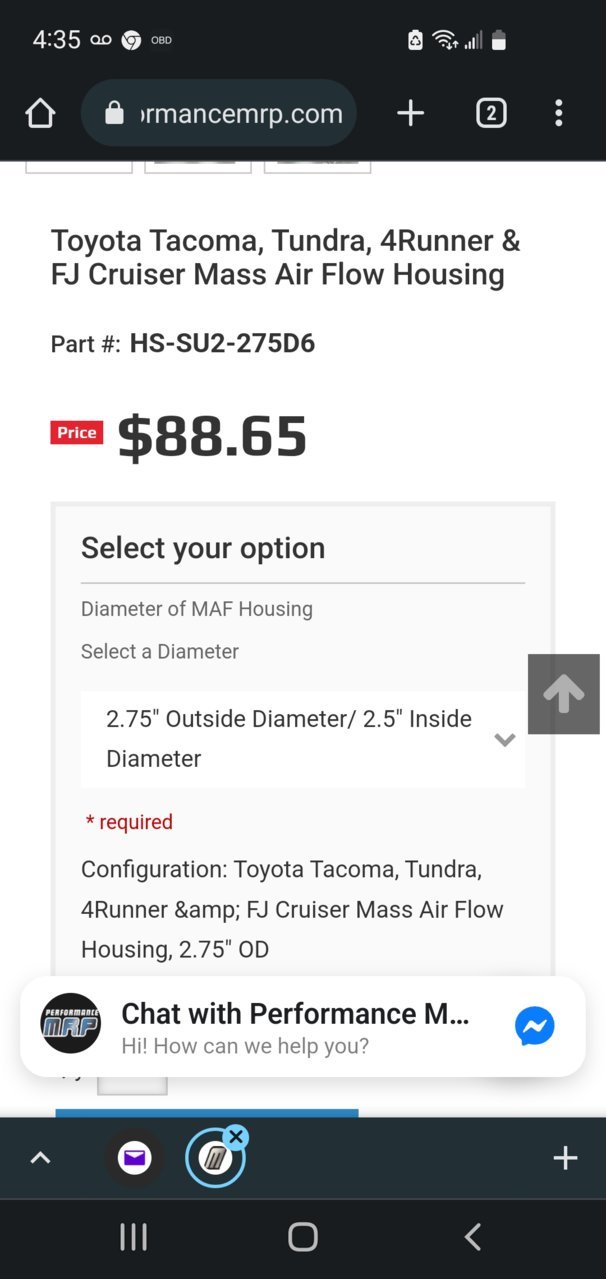
Task: Open Android recent apps button
Action: click(133, 1237)
